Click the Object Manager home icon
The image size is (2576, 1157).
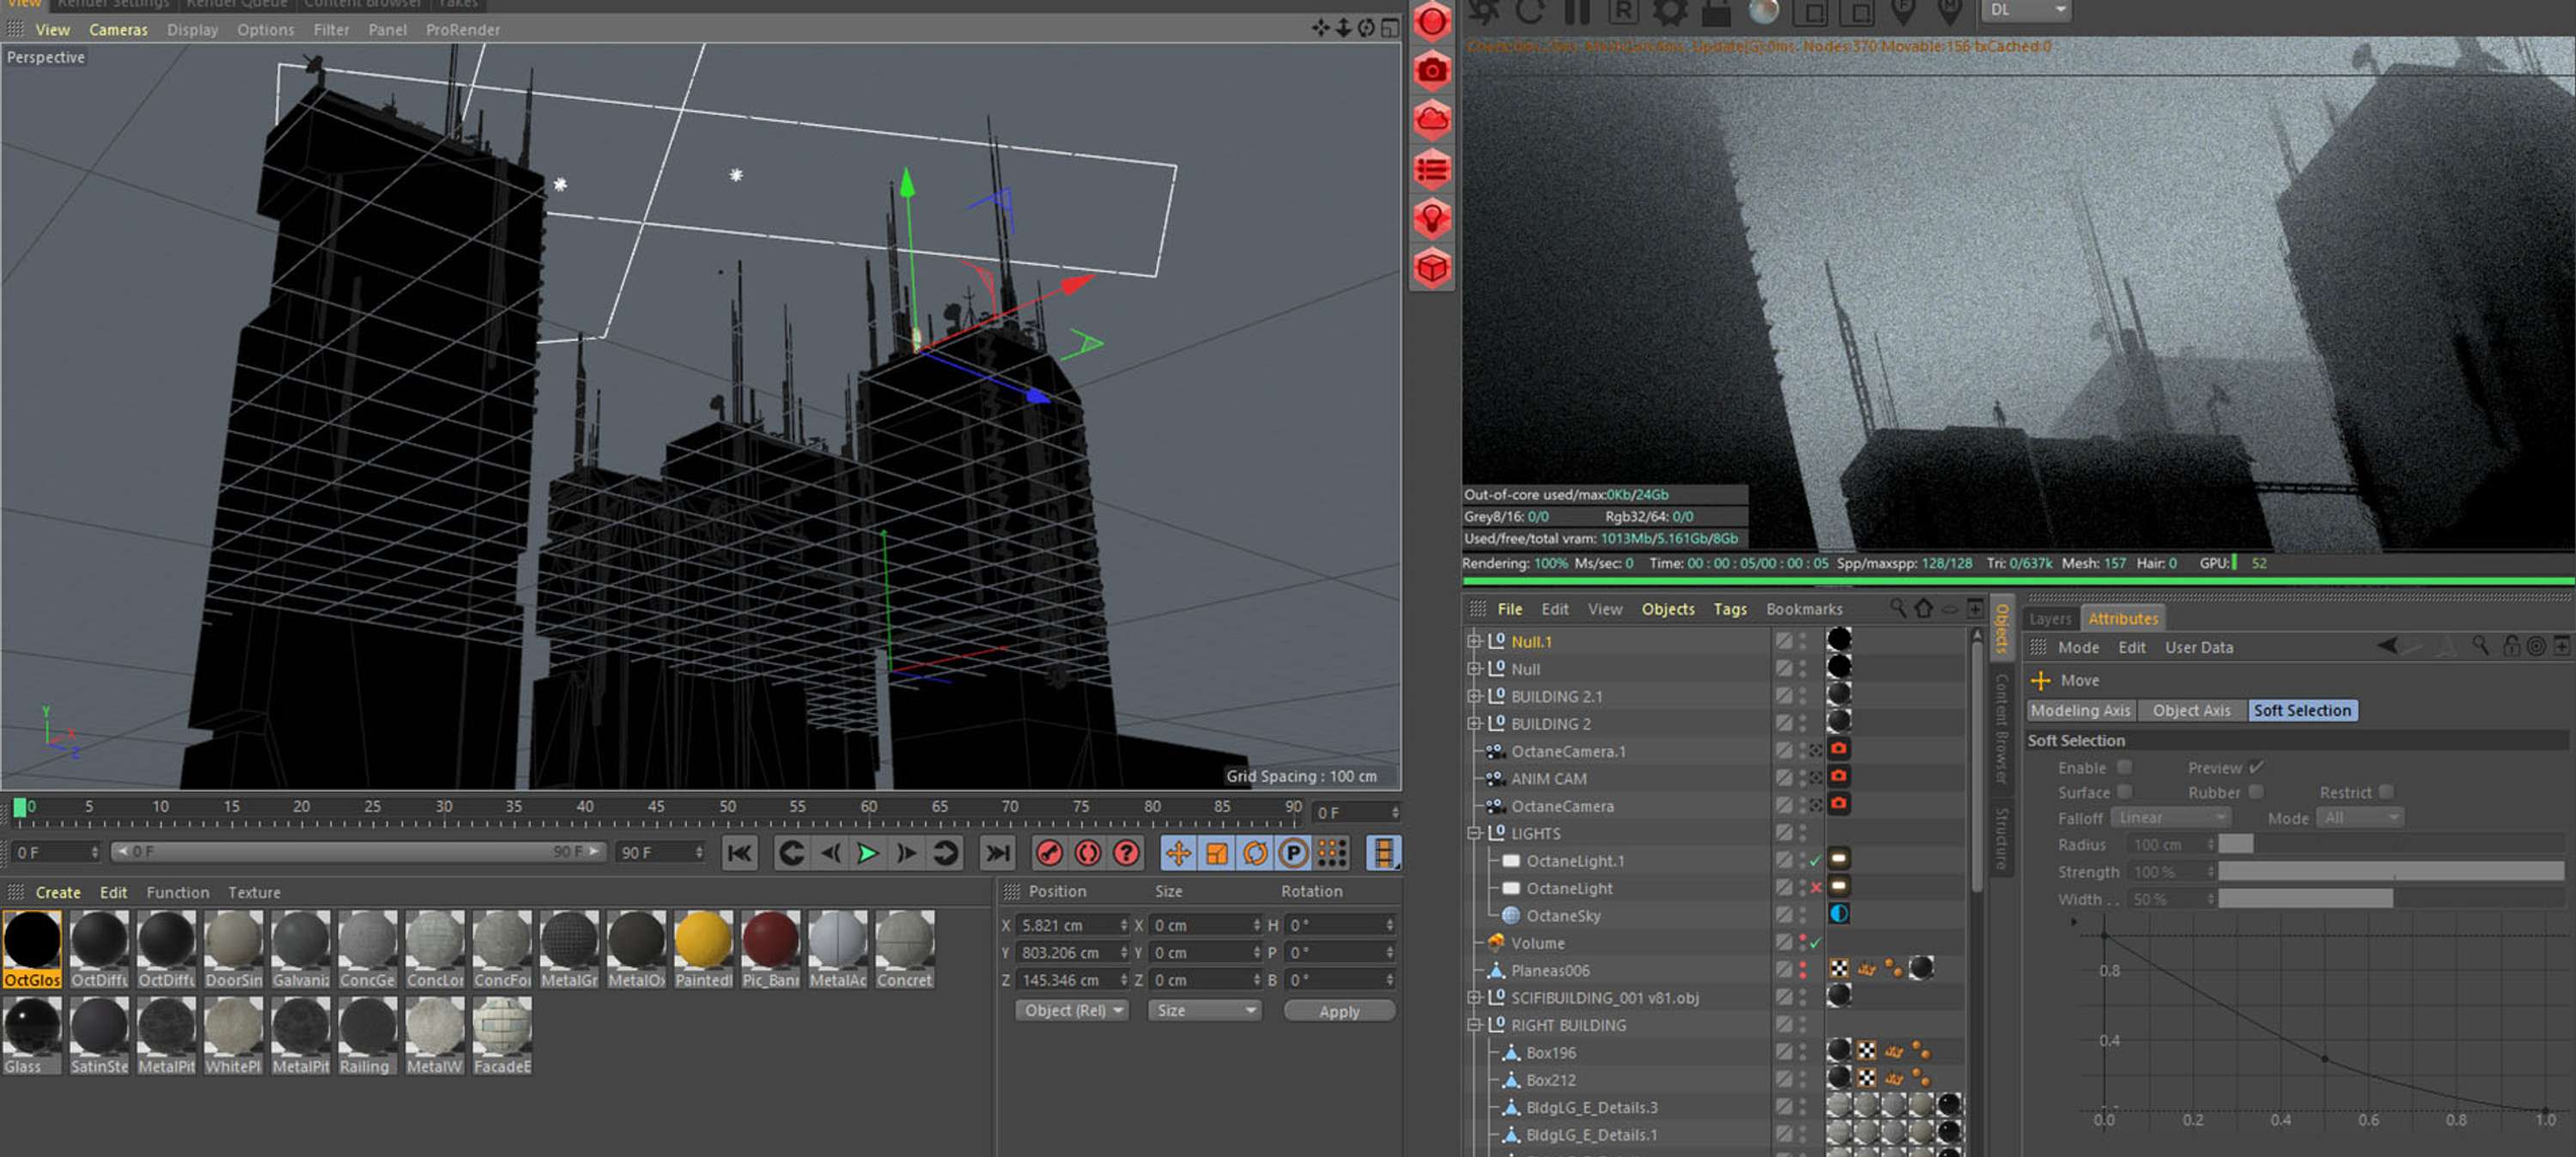coord(1923,608)
